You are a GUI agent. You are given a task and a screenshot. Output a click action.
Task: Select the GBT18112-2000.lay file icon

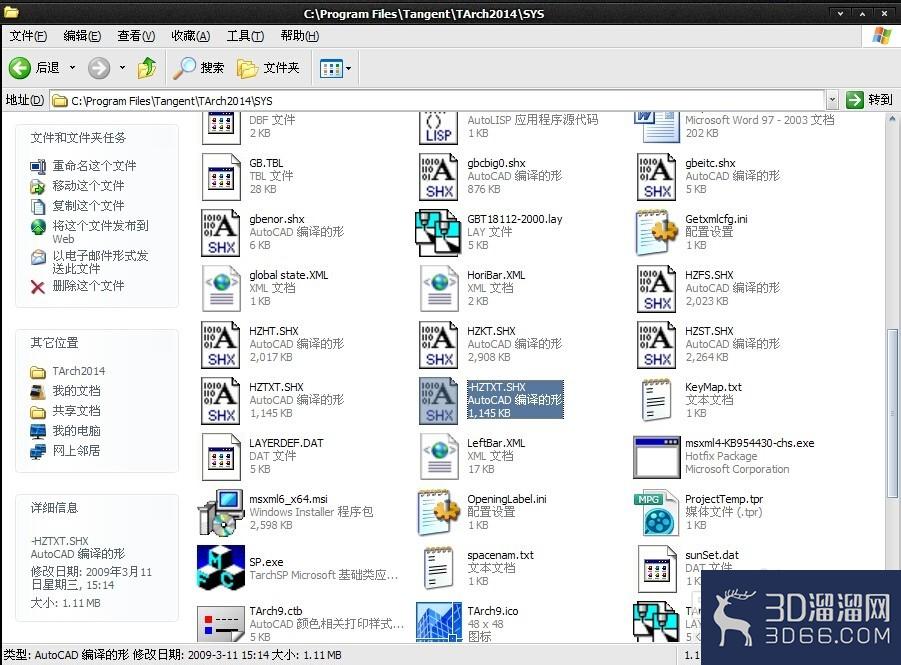click(x=438, y=233)
